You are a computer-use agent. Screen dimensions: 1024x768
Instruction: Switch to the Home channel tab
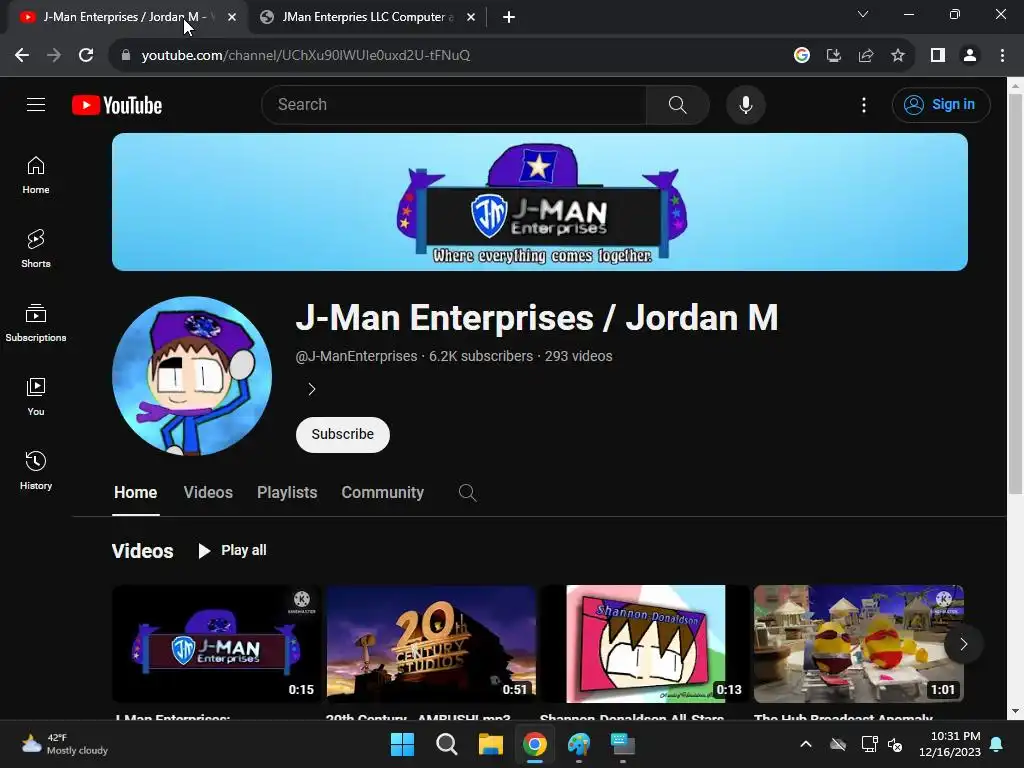point(135,492)
